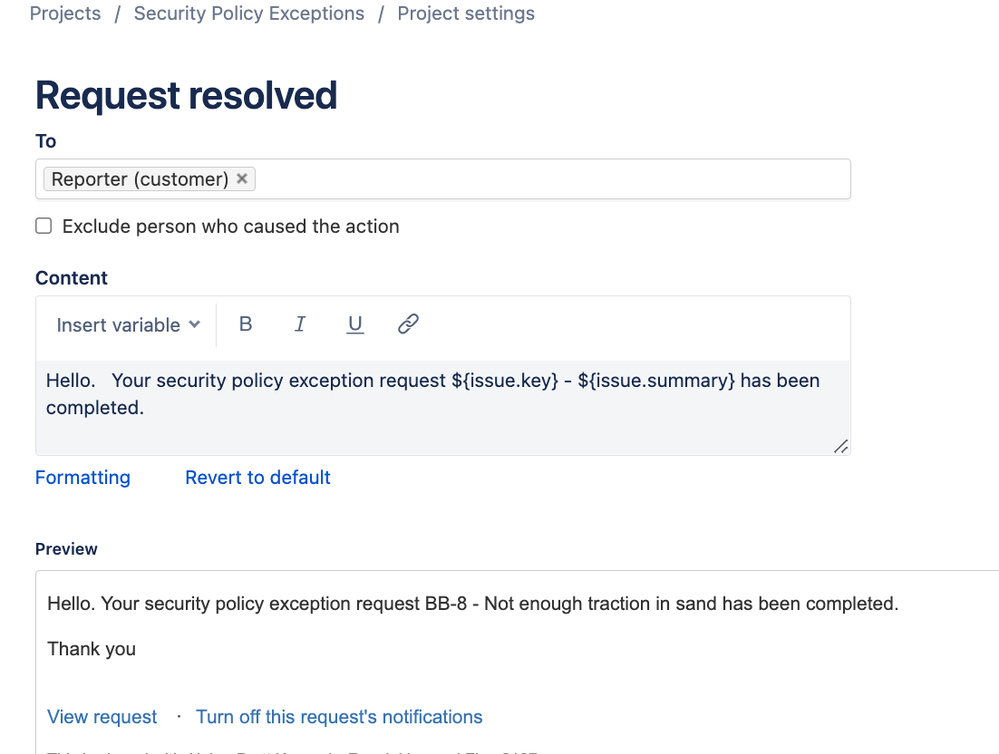Click the Underline formatting icon
Viewport: 999px width, 754px height.
(x=355, y=324)
